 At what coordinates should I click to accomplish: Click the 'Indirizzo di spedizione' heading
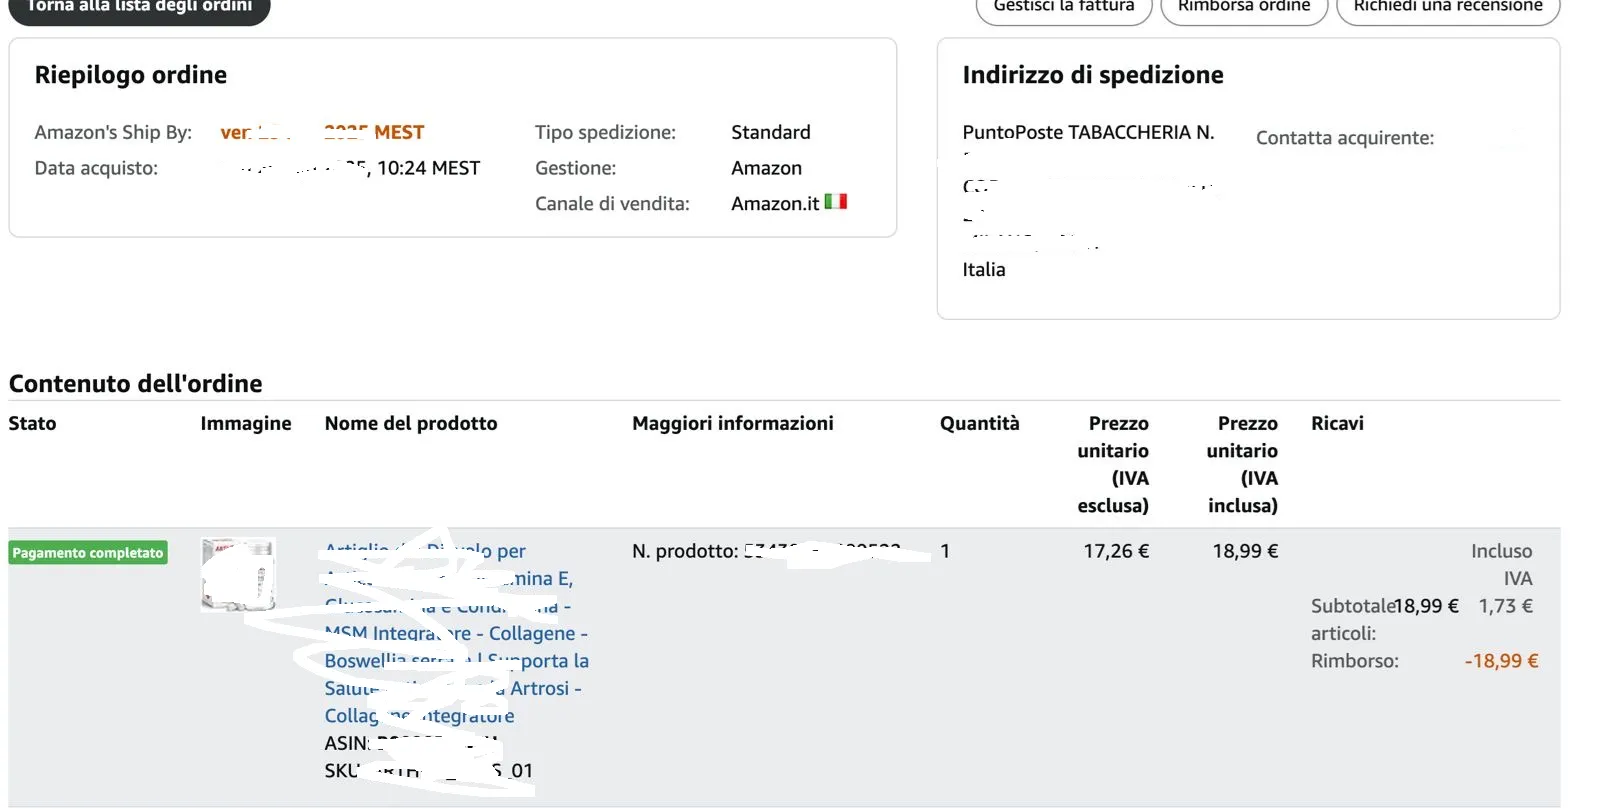pyautogui.click(x=1093, y=75)
